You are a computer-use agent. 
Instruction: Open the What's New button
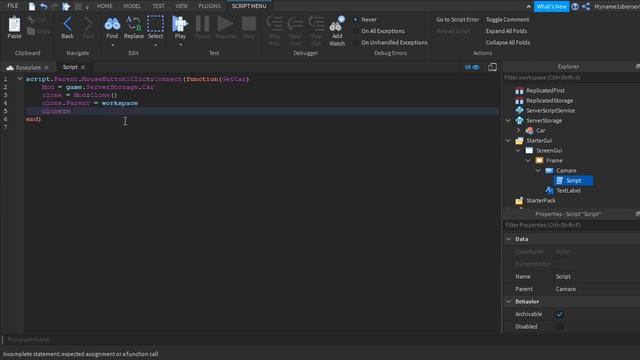pos(551,7)
